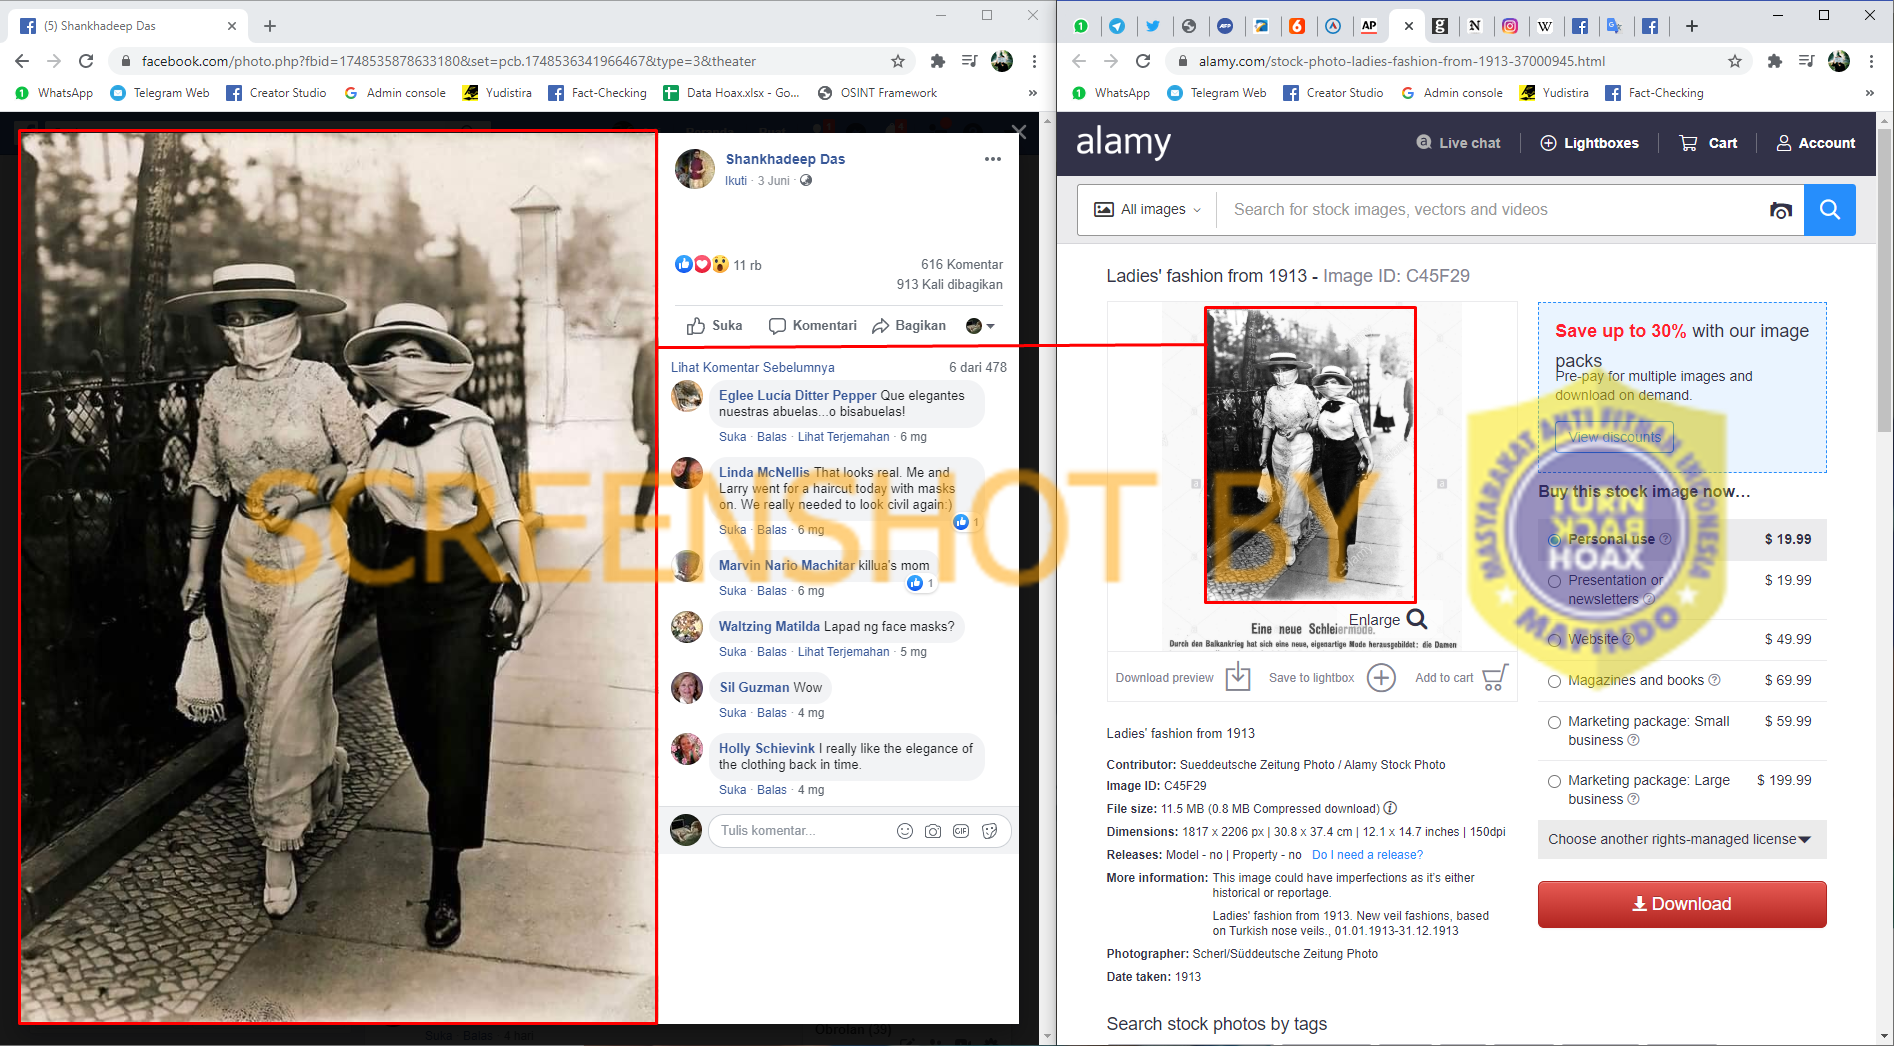Select Marketing package: Large business option
Image resolution: width=1894 pixels, height=1046 pixels.
pos(1554,781)
